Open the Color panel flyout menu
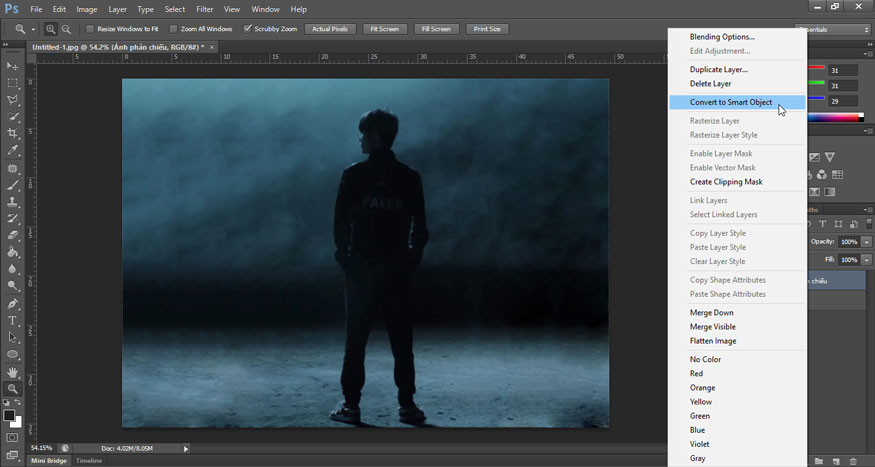 click(x=868, y=54)
